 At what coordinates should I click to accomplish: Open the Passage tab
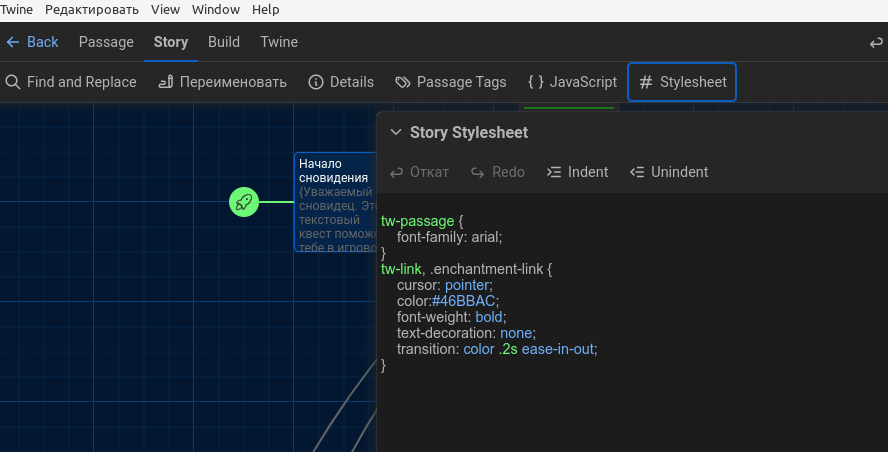coord(106,42)
